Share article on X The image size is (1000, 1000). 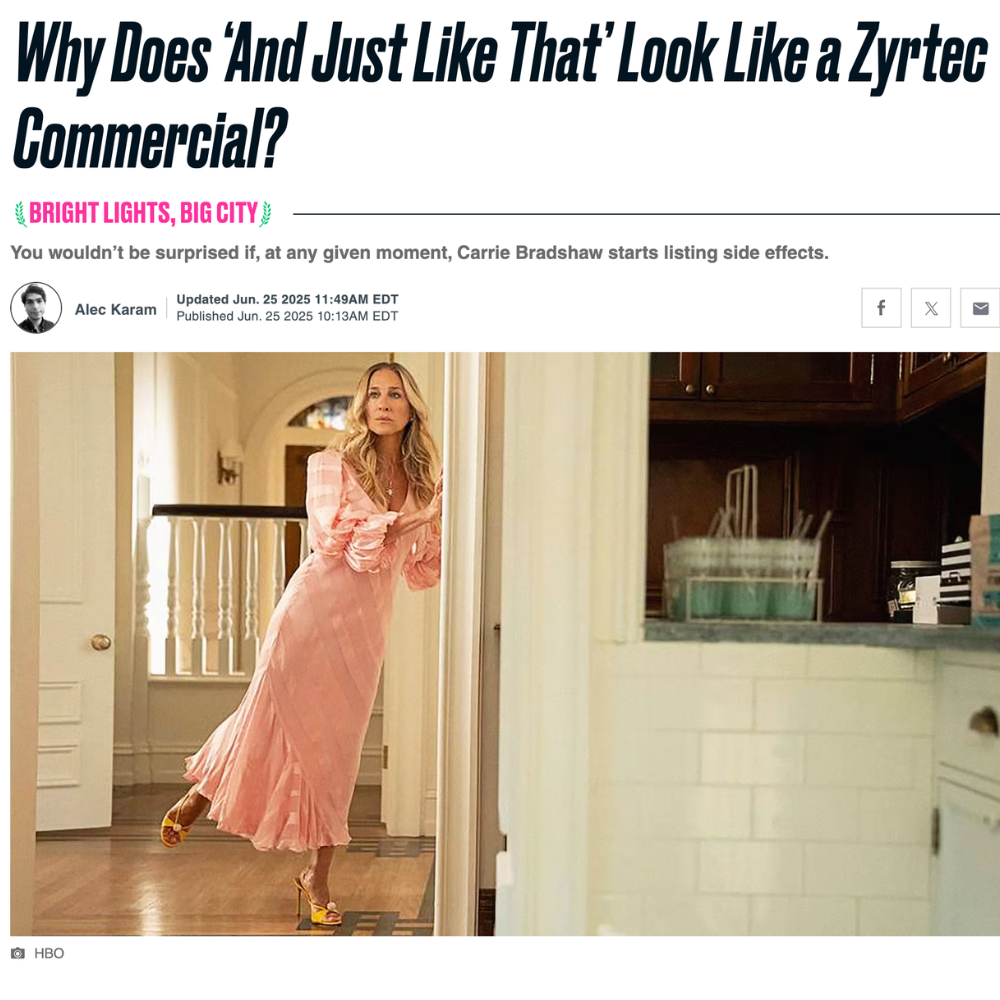pyautogui.click(x=930, y=308)
